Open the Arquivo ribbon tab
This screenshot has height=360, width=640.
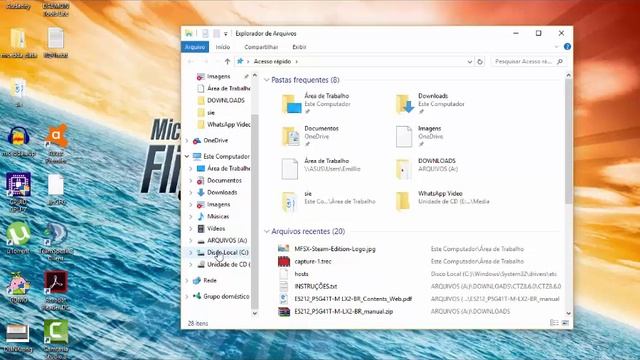[x=195, y=47]
